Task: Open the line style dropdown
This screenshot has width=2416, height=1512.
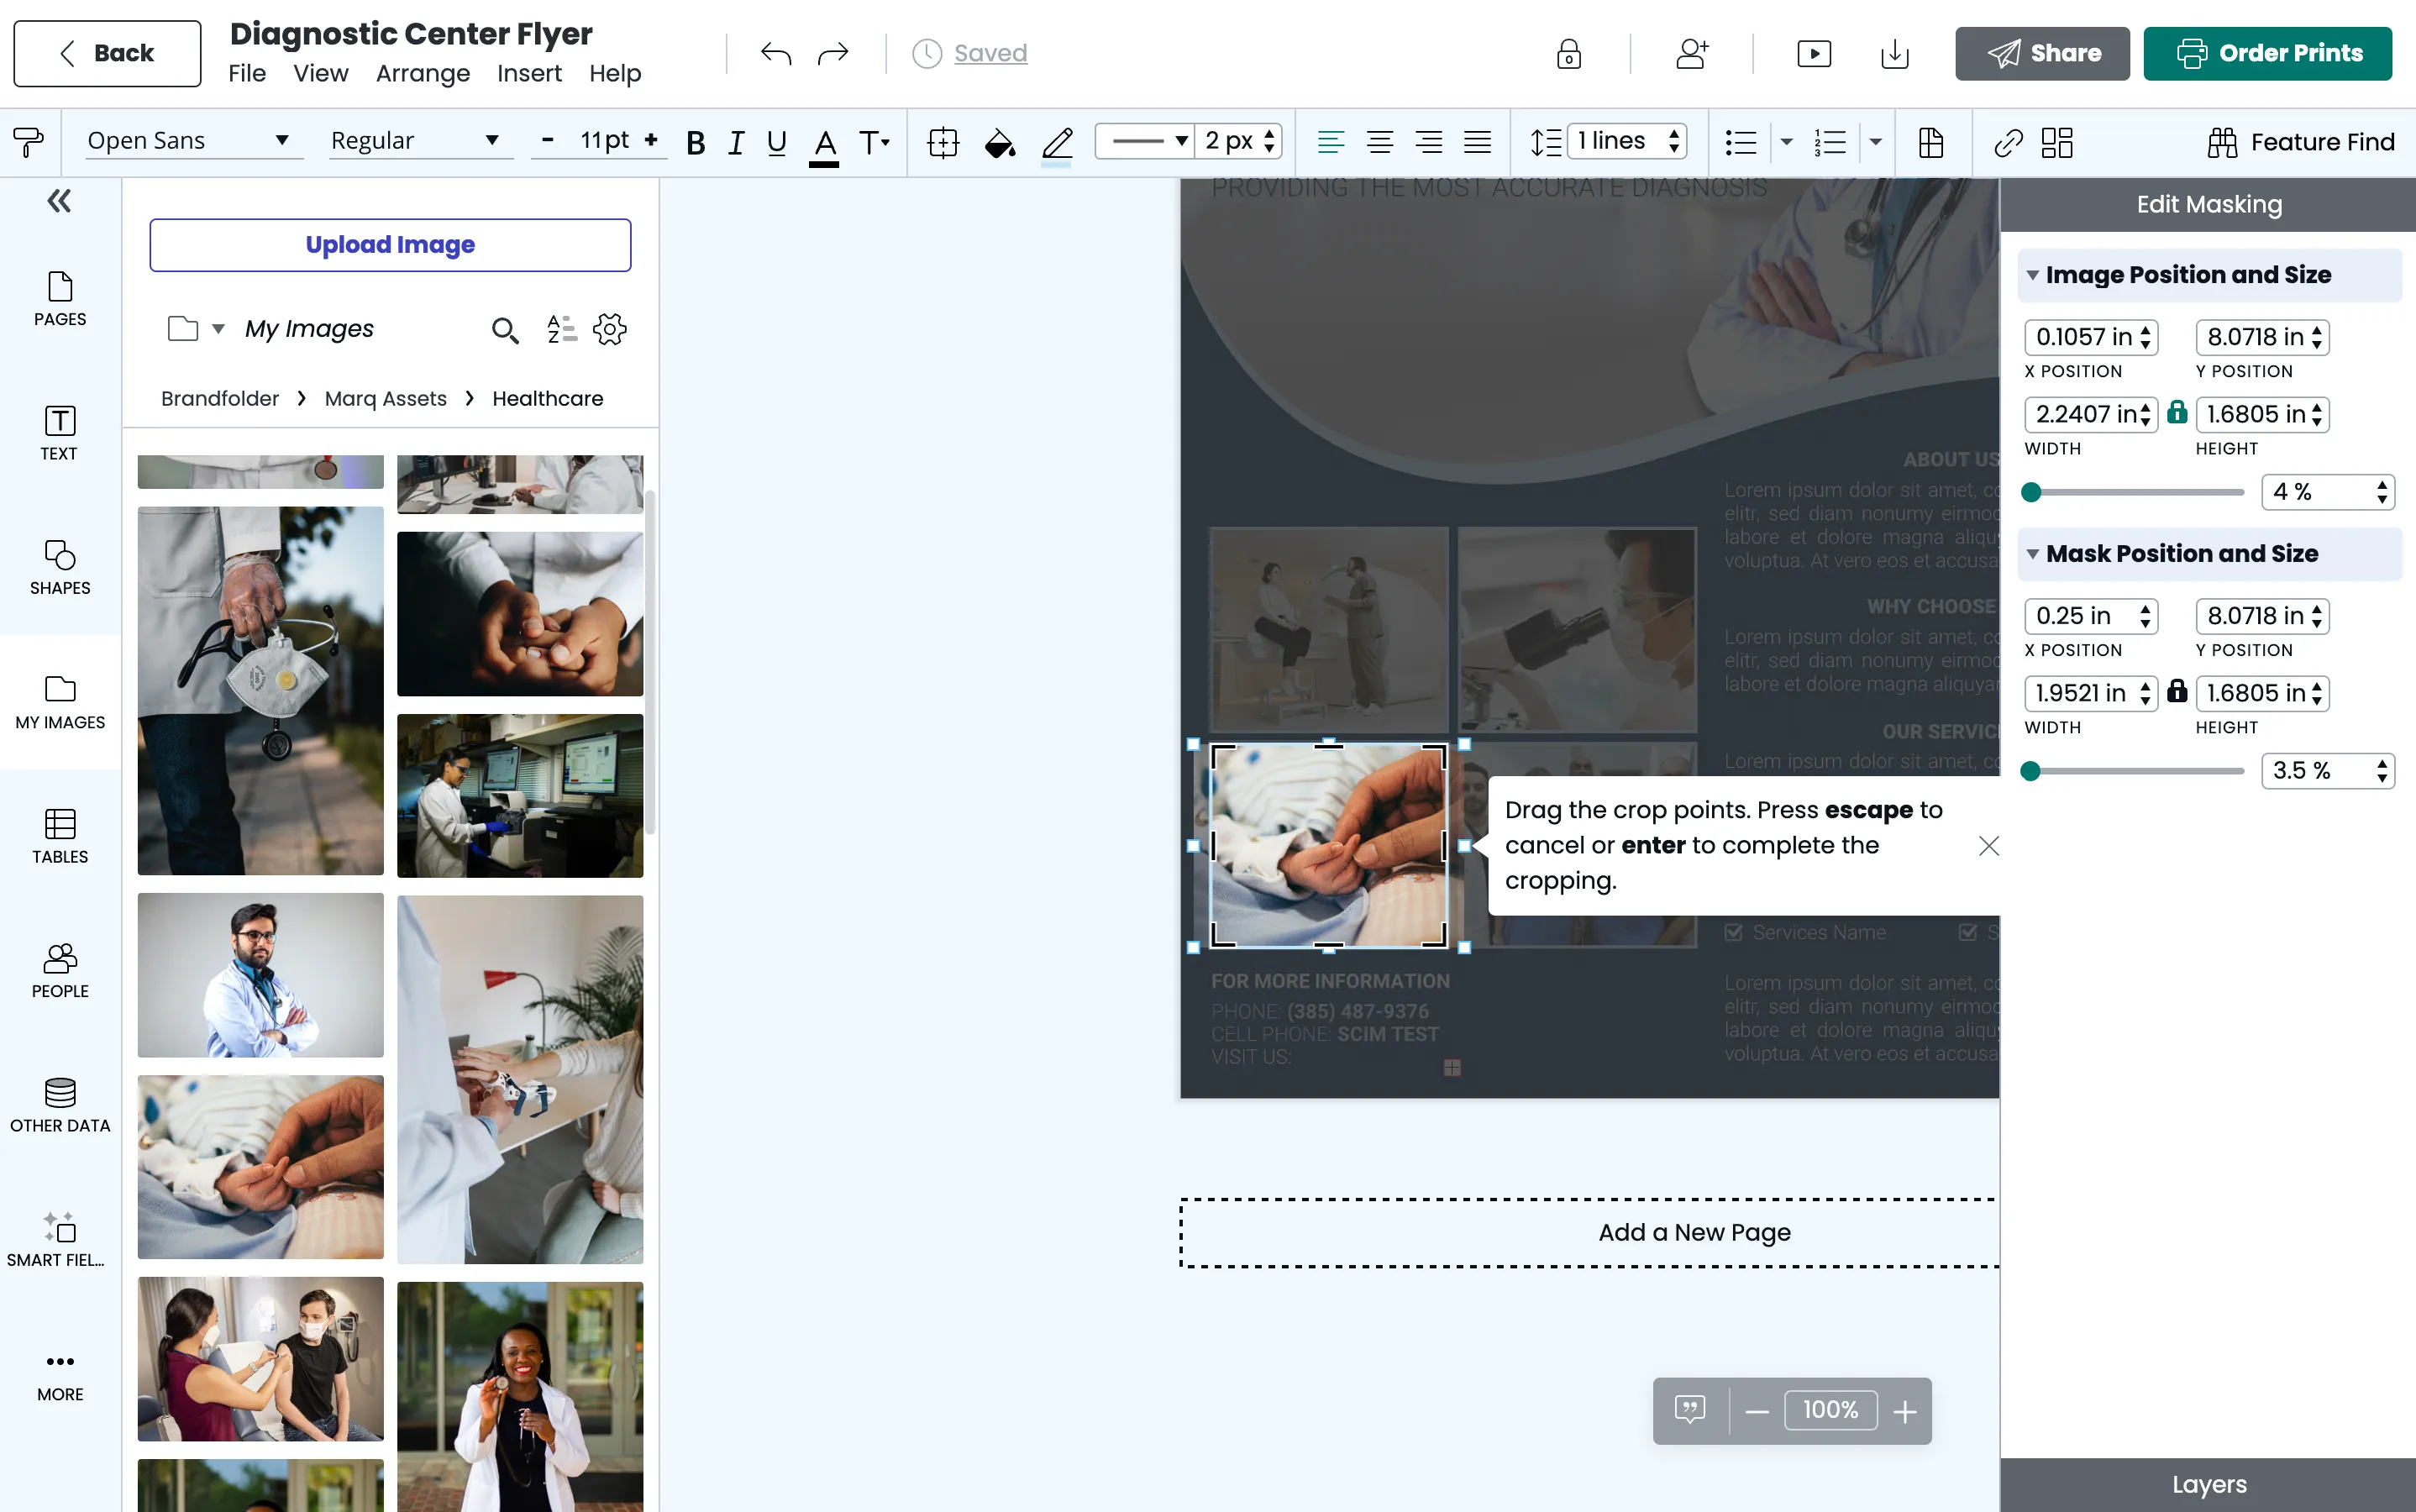Action: (1144, 141)
